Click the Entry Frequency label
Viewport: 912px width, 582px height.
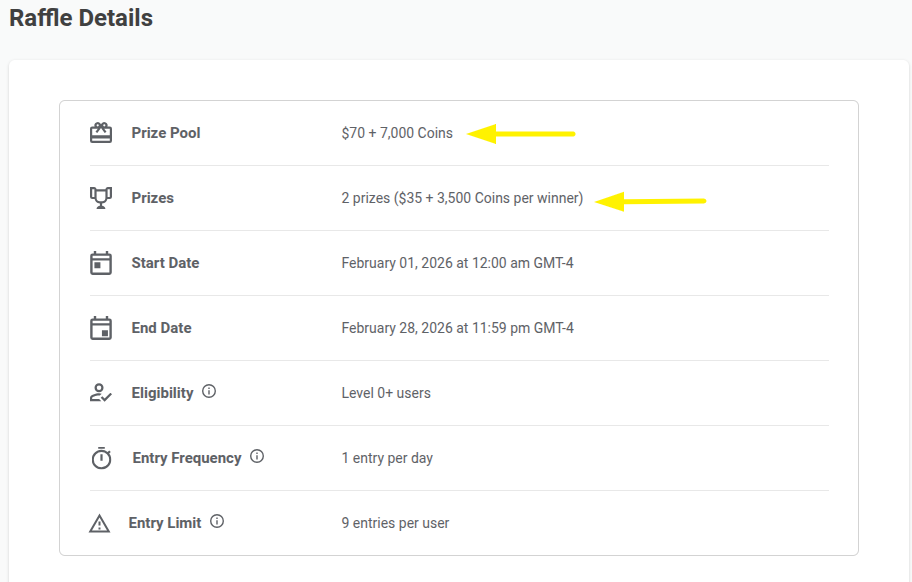pyautogui.click(x=187, y=458)
